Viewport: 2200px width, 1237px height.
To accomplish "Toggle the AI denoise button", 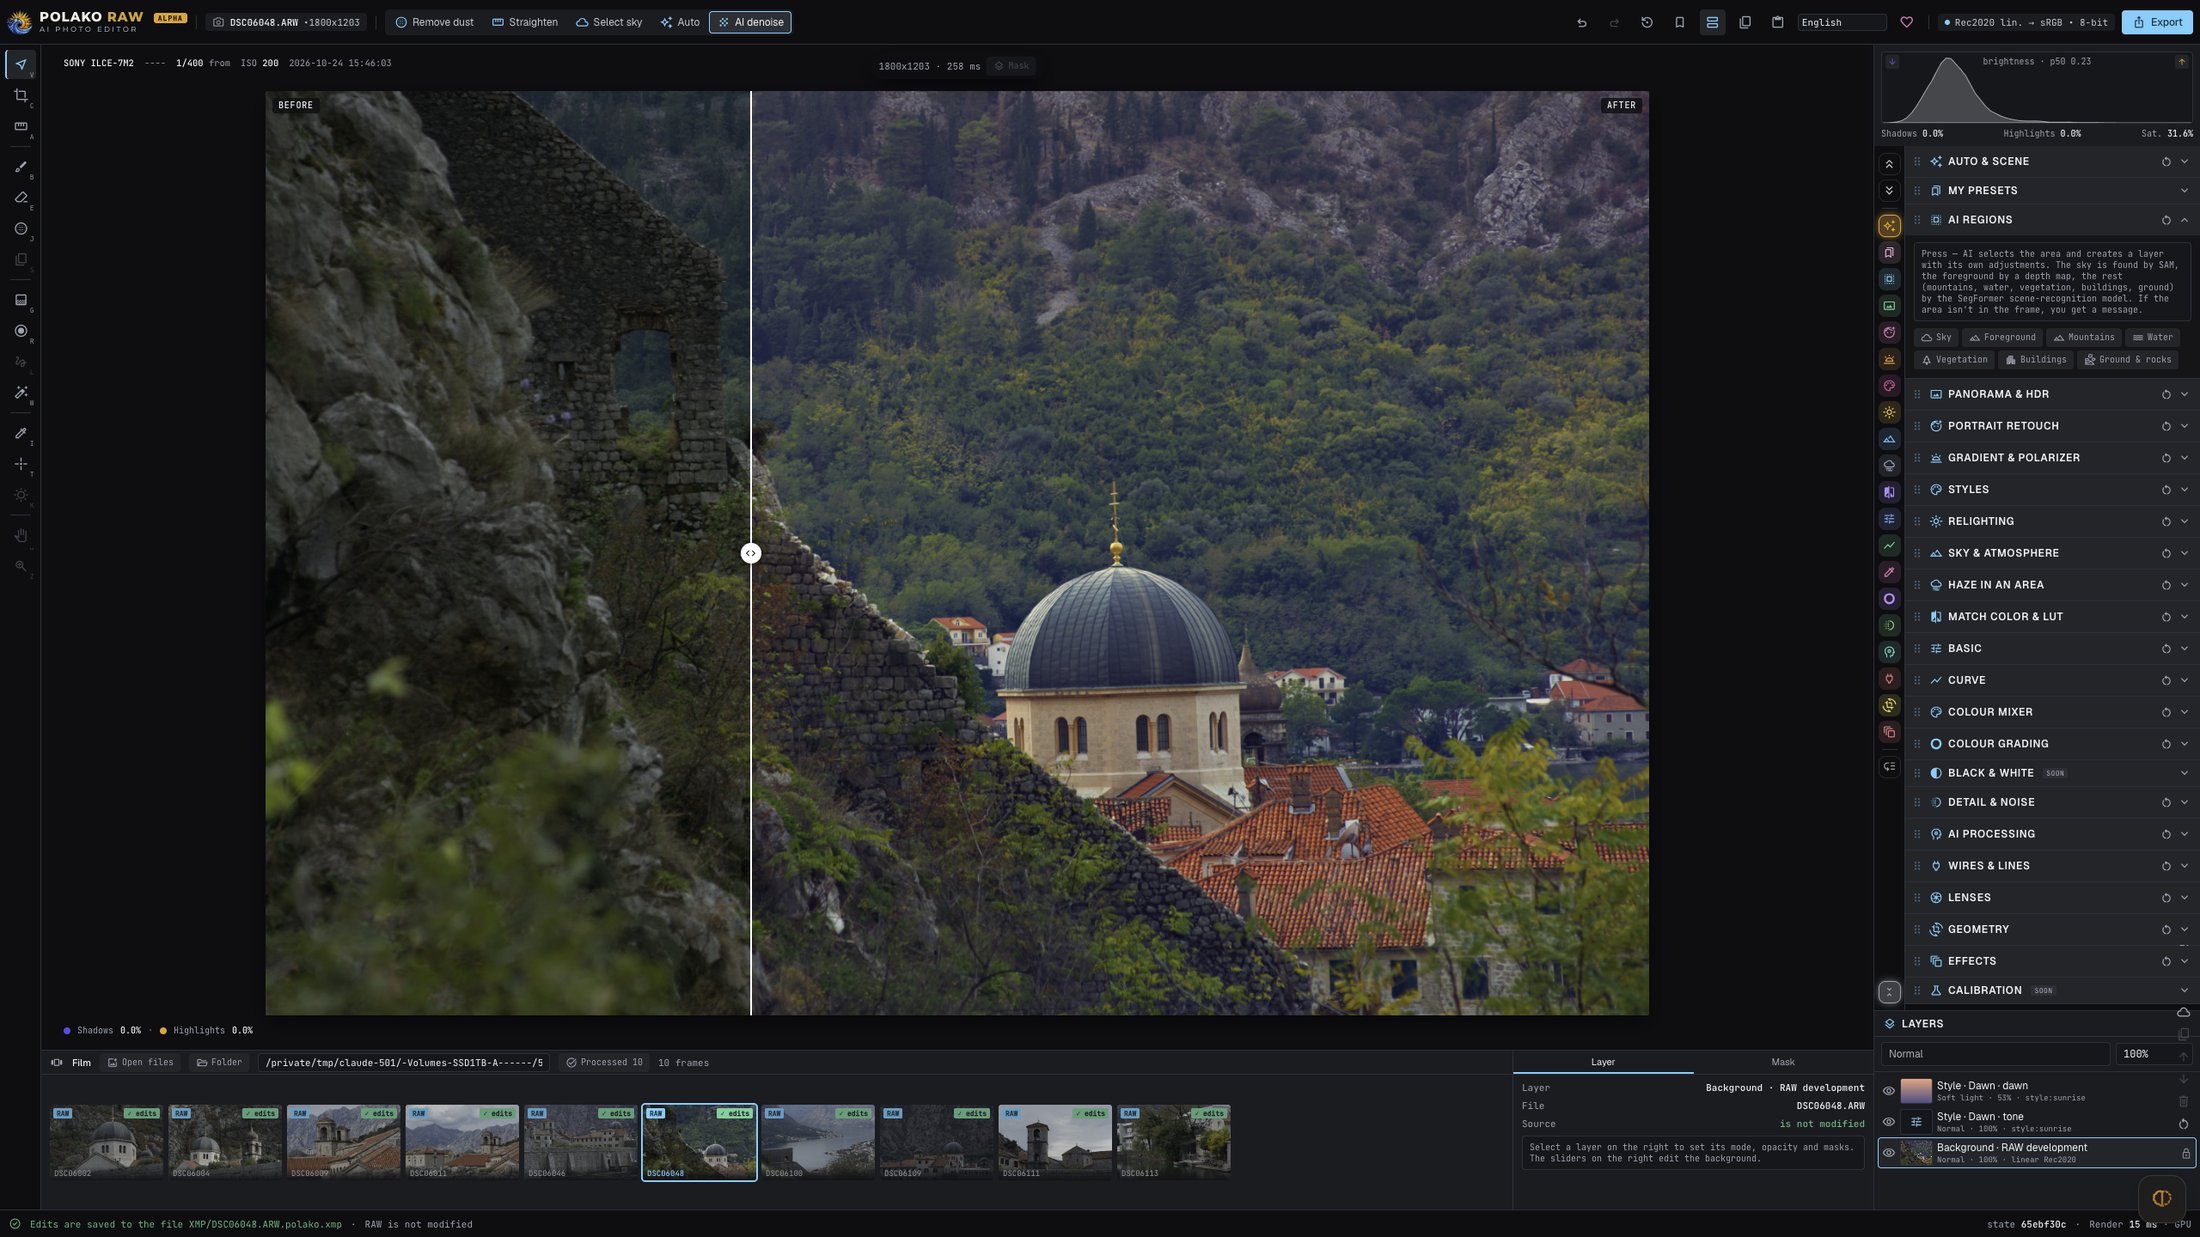I will pyautogui.click(x=750, y=22).
